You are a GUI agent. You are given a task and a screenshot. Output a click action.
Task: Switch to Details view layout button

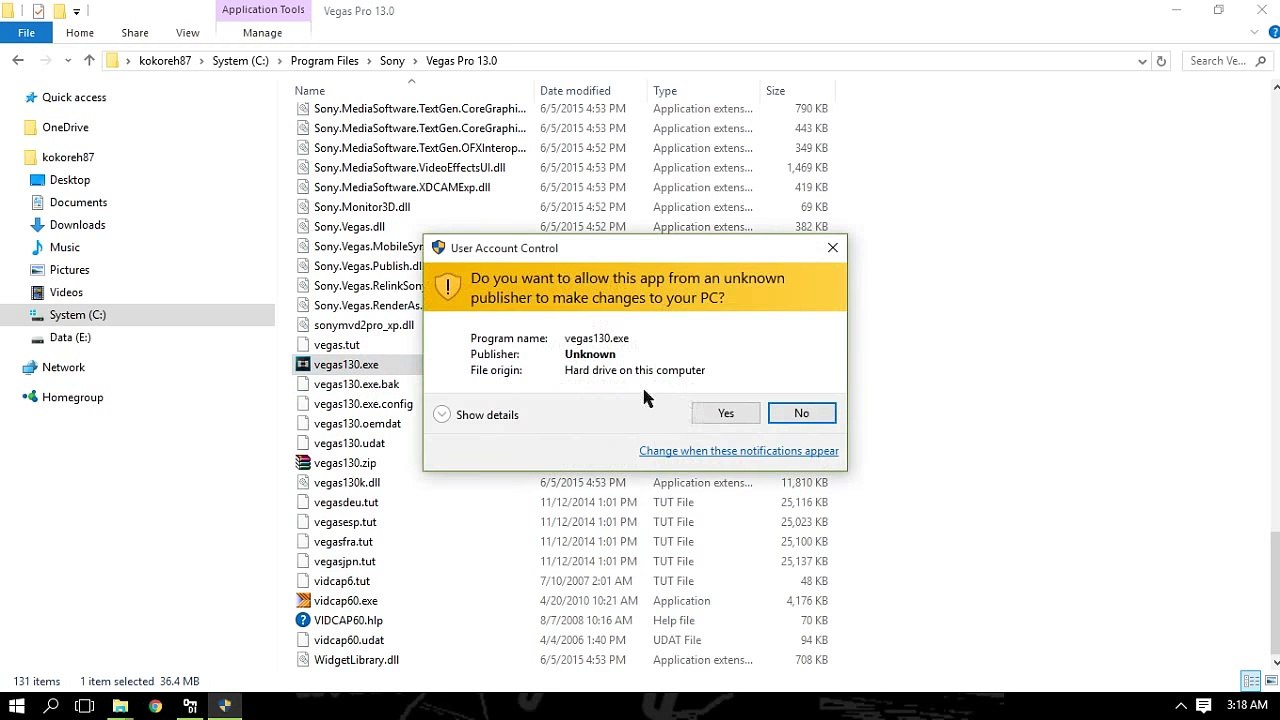coord(1251,682)
